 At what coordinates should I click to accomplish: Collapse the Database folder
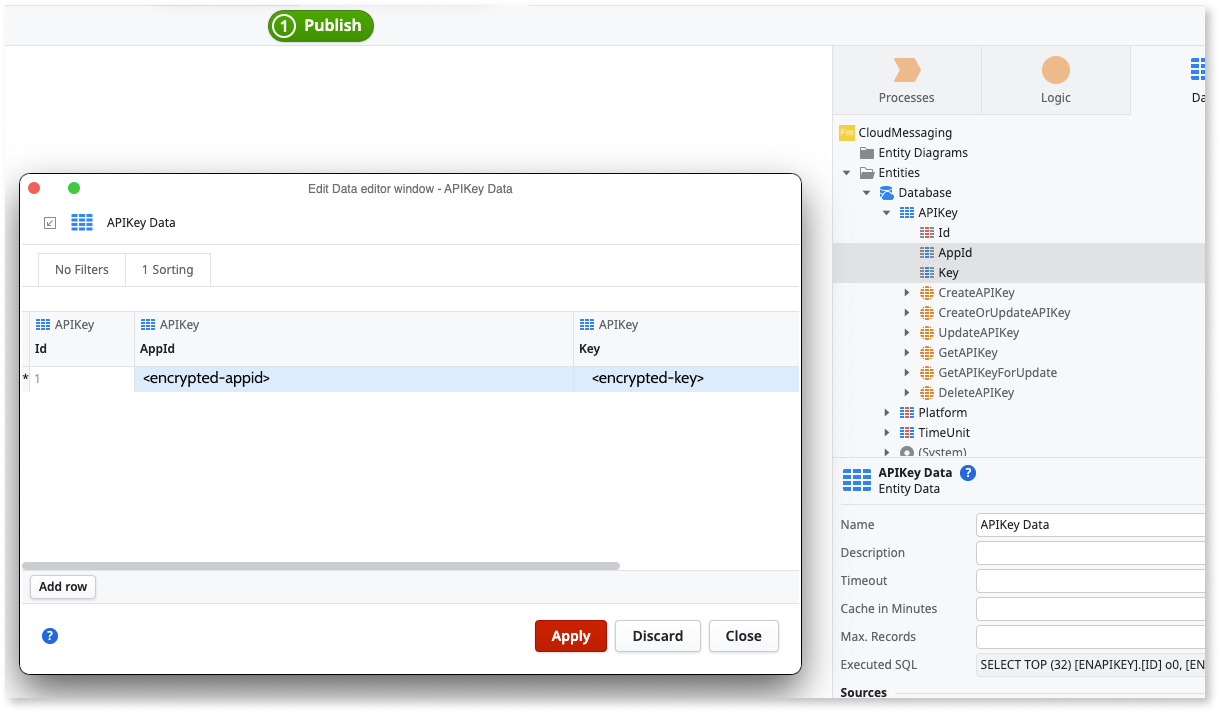click(867, 192)
